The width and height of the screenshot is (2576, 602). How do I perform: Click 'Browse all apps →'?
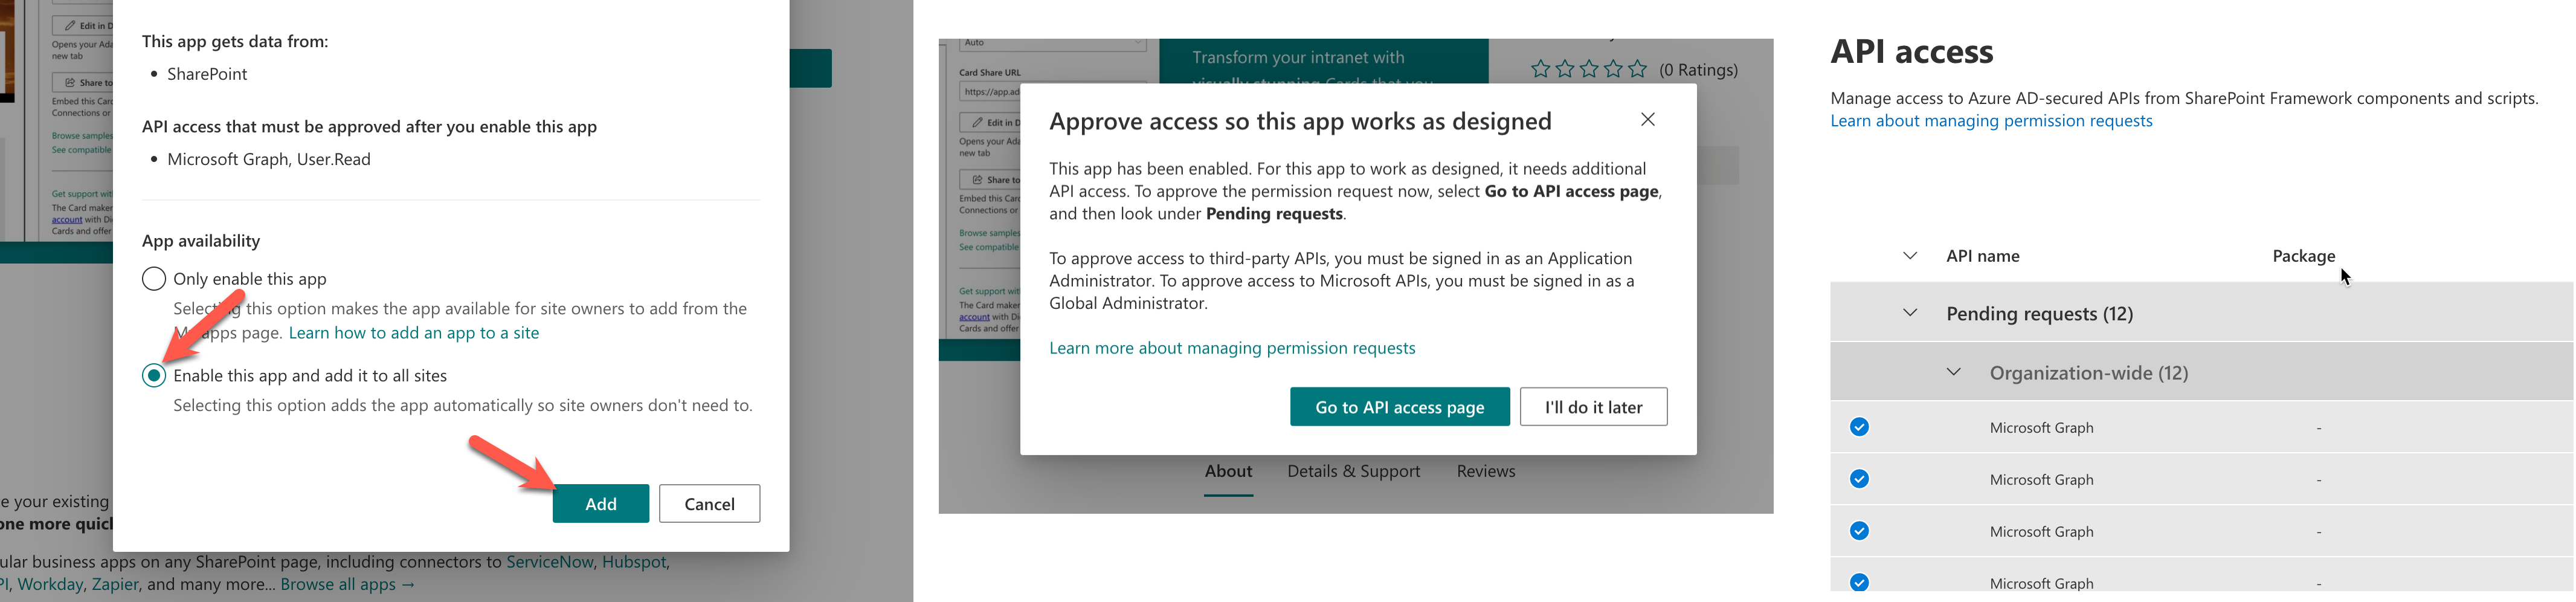click(348, 585)
